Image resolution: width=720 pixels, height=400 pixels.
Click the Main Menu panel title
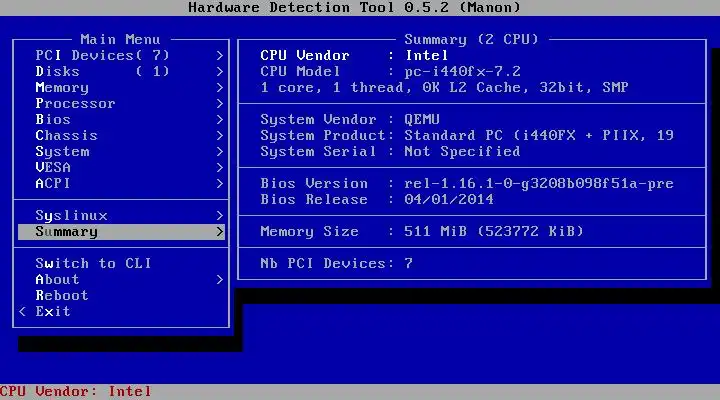(120, 39)
